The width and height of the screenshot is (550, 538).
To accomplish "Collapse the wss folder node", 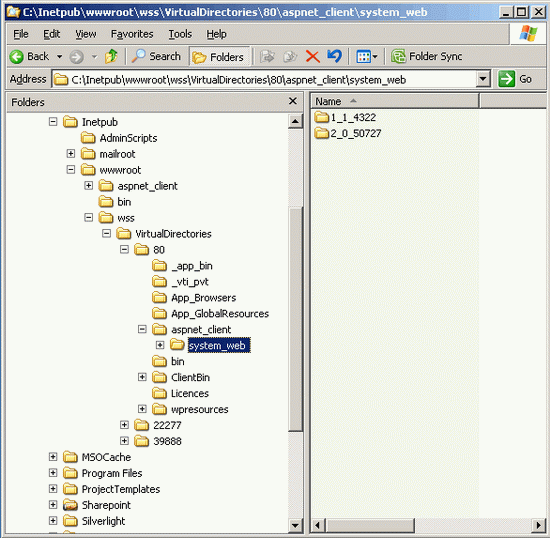I will tap(88, 218).
